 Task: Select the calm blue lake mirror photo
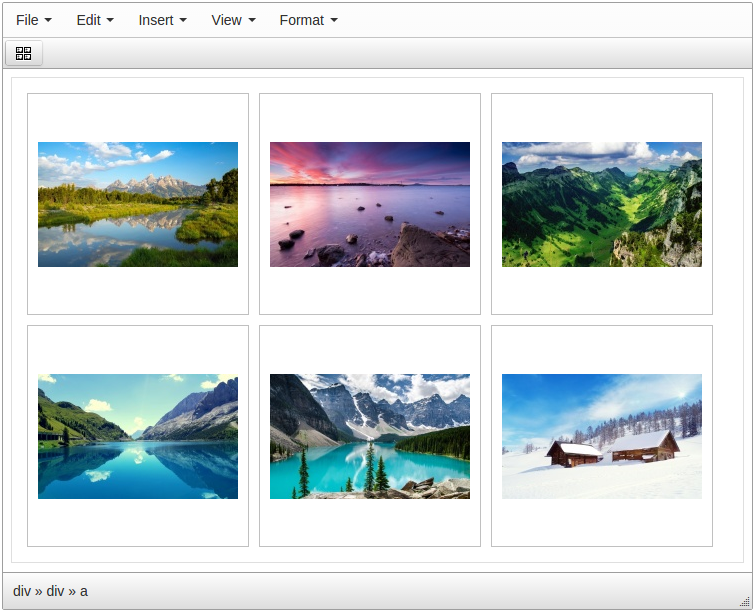point(138,436)
